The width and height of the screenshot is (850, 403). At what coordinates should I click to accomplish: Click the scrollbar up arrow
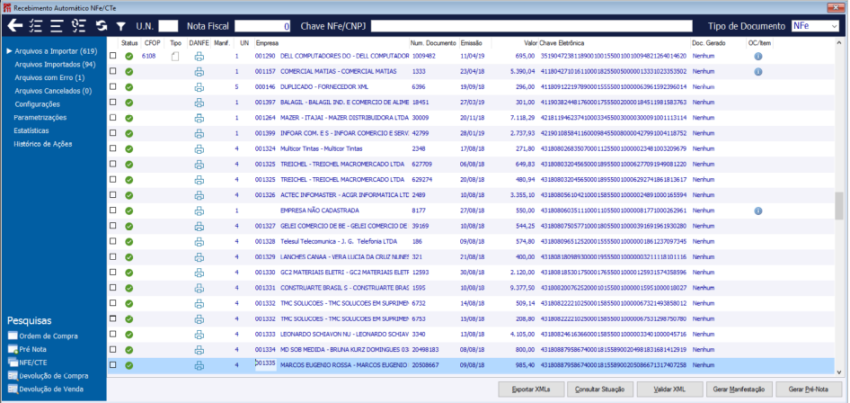pos(839,42)
